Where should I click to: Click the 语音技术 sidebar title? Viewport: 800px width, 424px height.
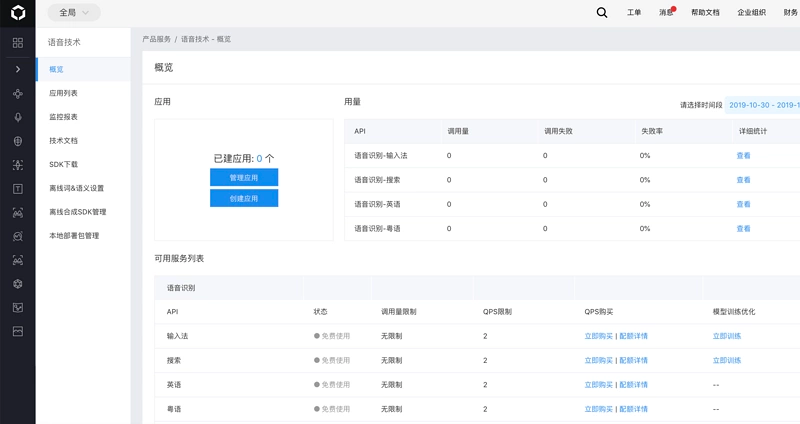point(64,42)
